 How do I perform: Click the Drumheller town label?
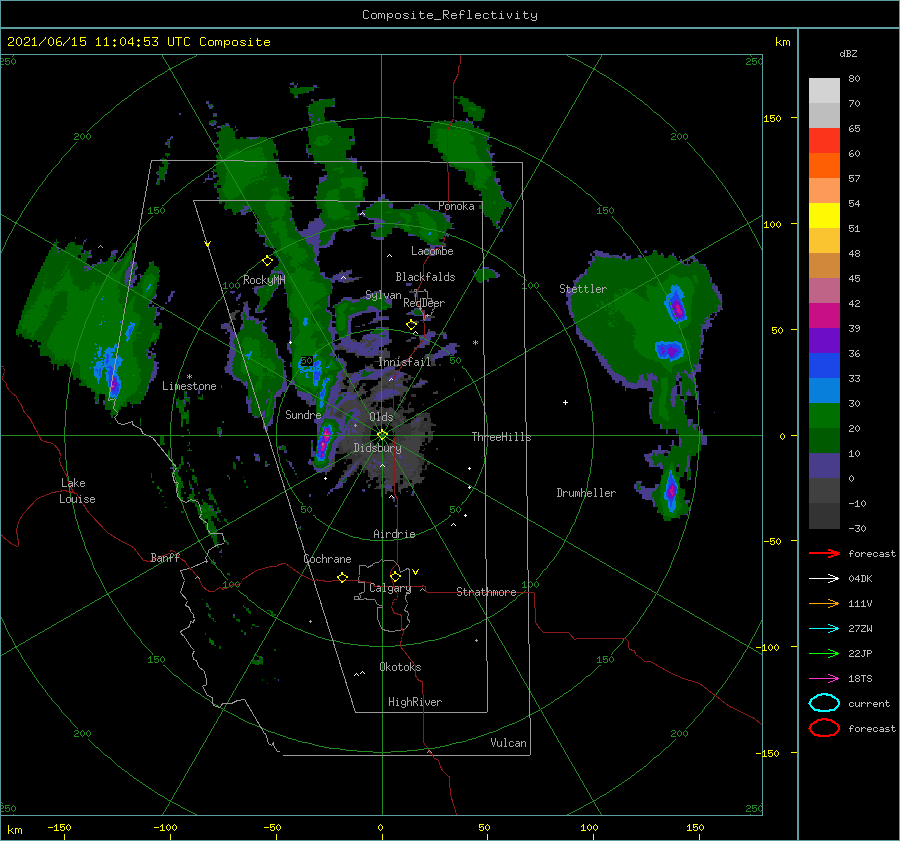(586, 493)
